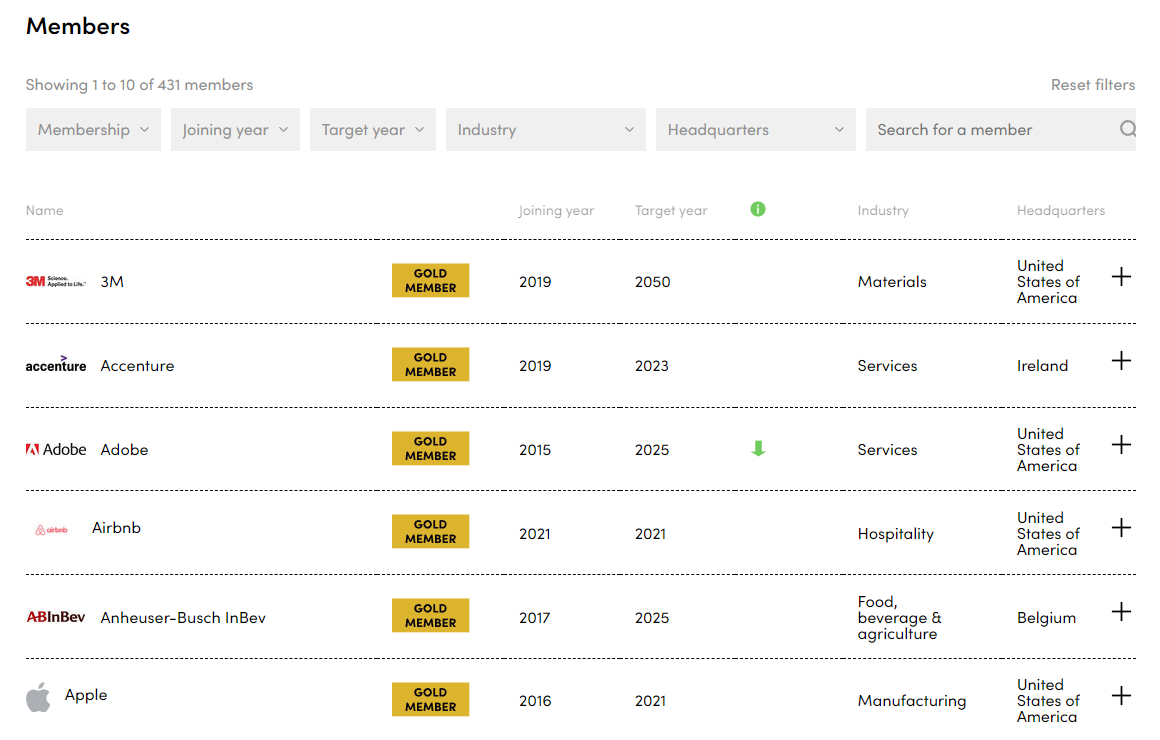Image resolution: width=1160 pixels, height=740 pixels.
Task: Click the Members heading
Action: [x=78, y=26]
